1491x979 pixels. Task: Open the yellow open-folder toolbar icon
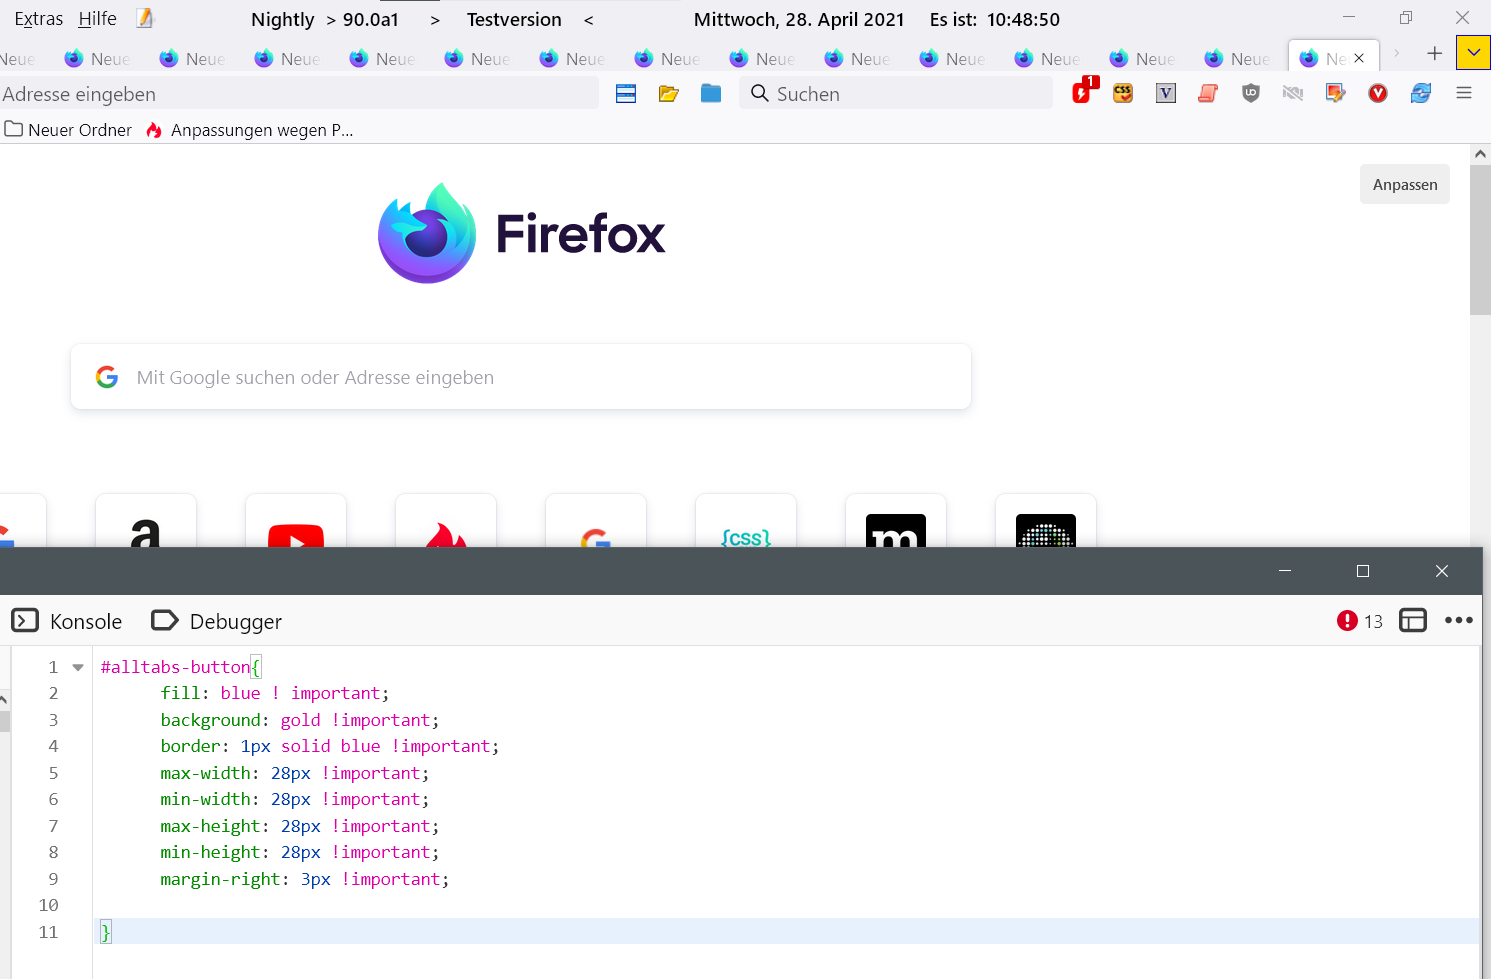click(669, 94)
